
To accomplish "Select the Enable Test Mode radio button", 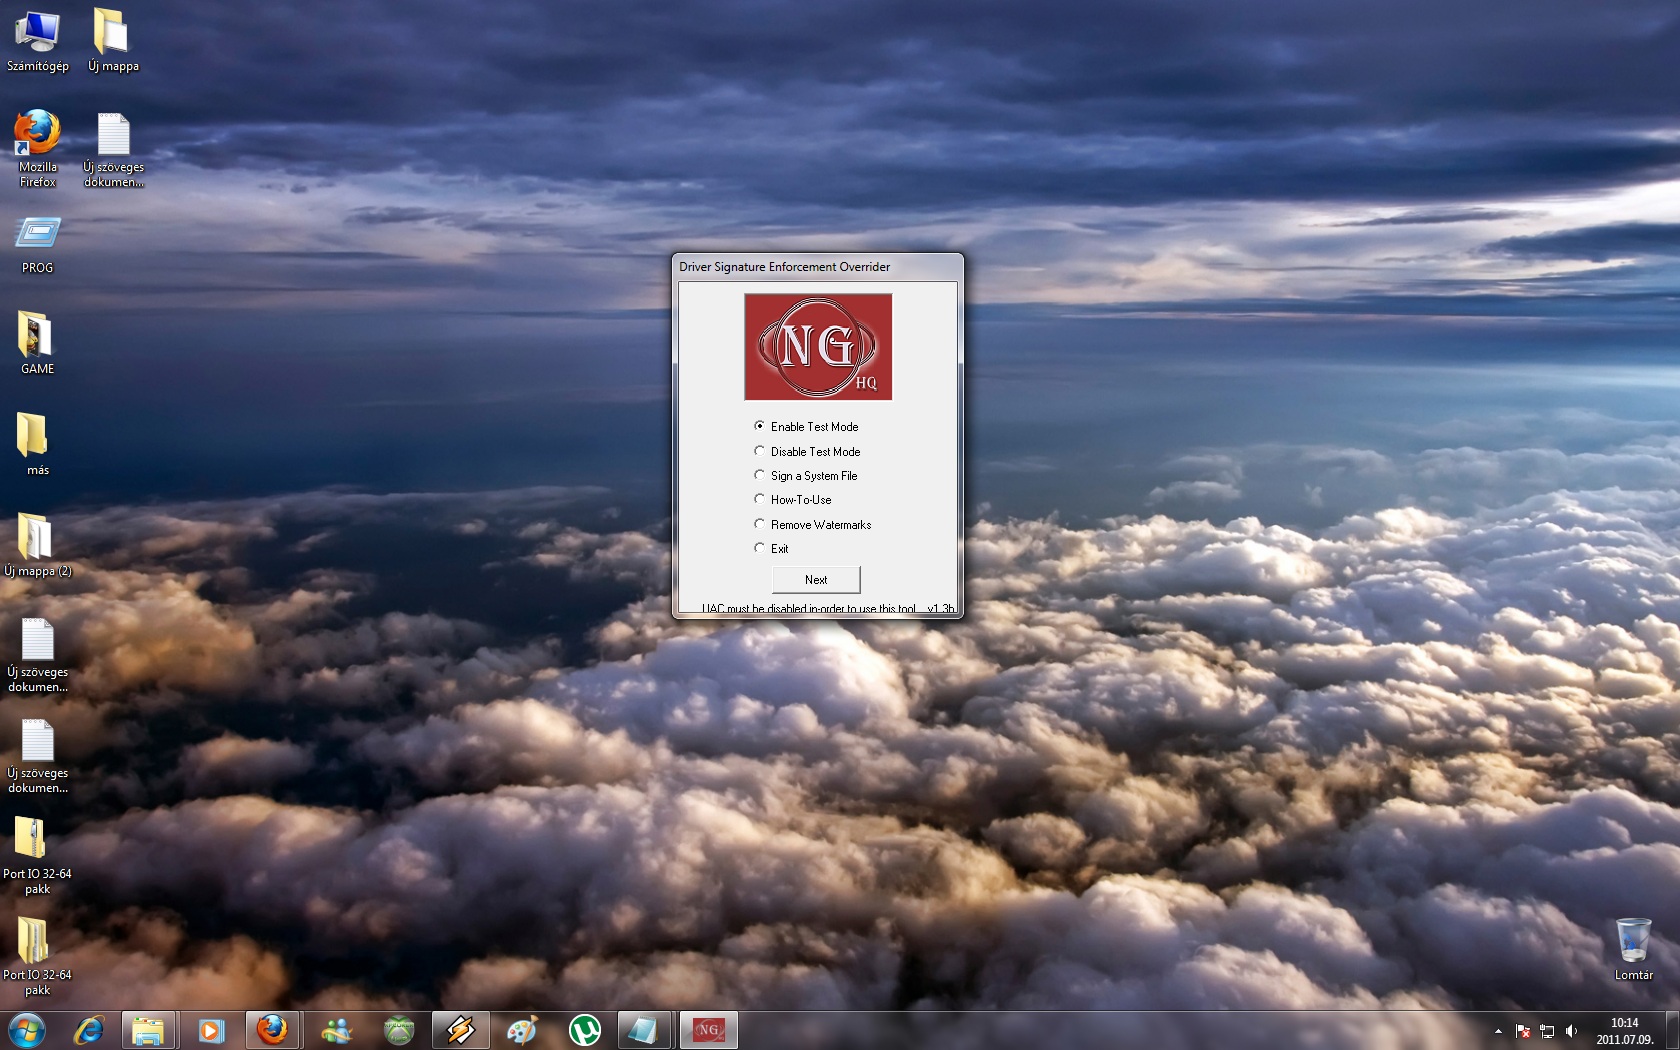I will (x=760, y=426).
